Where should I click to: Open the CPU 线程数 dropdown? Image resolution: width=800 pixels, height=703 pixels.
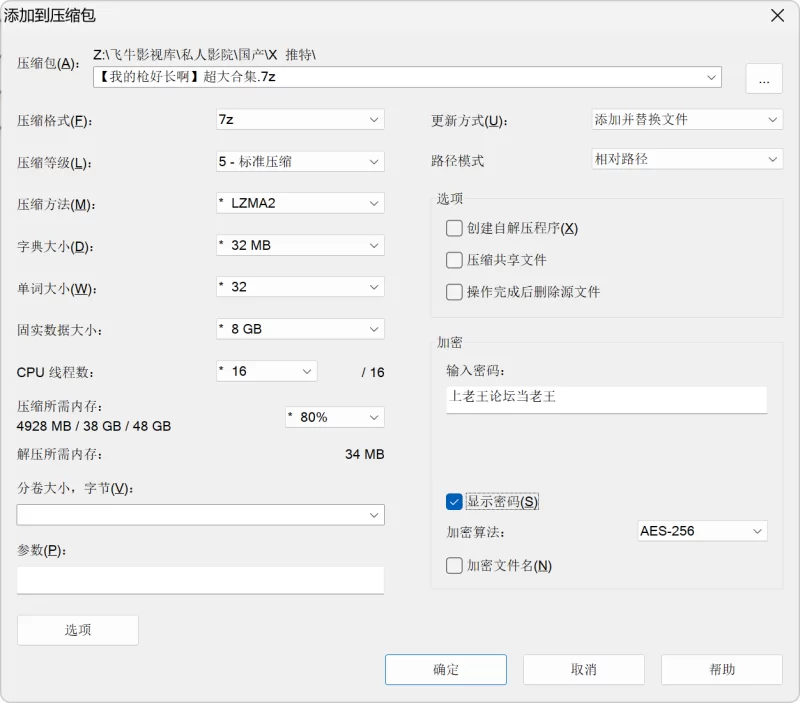[x=267, y=371]
